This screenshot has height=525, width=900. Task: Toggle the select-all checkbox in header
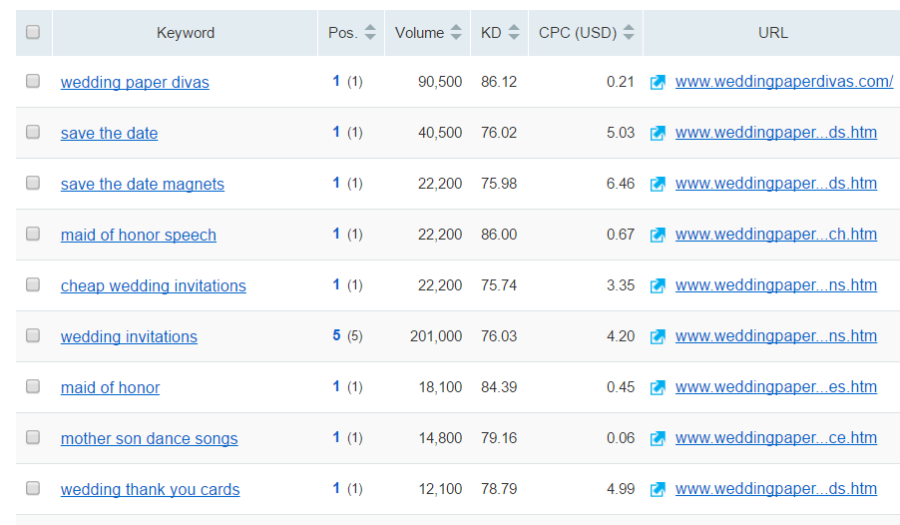point(33,32)
